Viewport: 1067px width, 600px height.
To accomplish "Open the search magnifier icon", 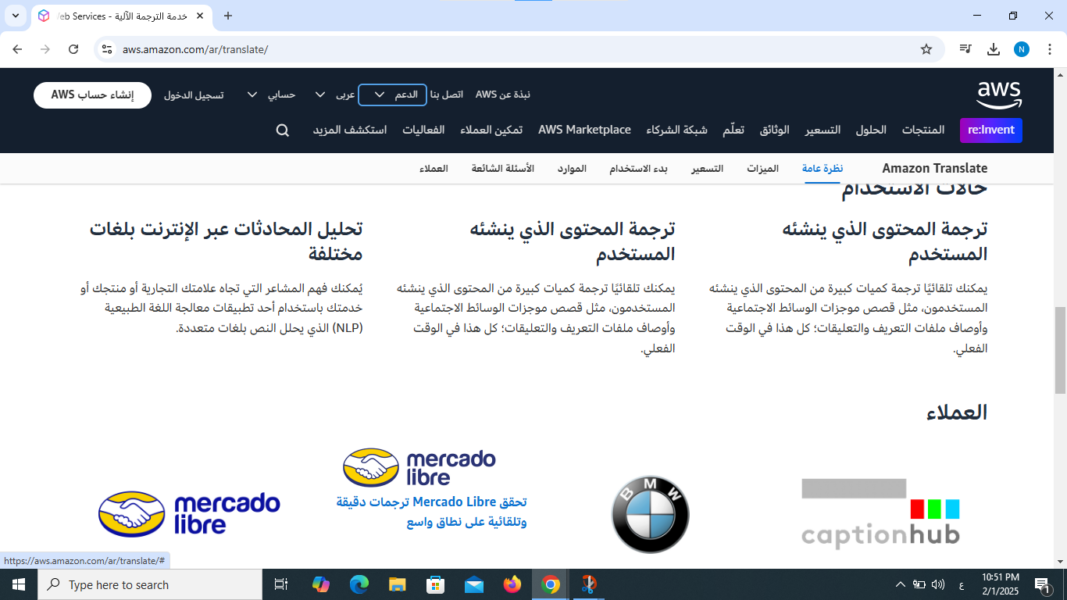I will pyautogui.click(x=282, y=130).
